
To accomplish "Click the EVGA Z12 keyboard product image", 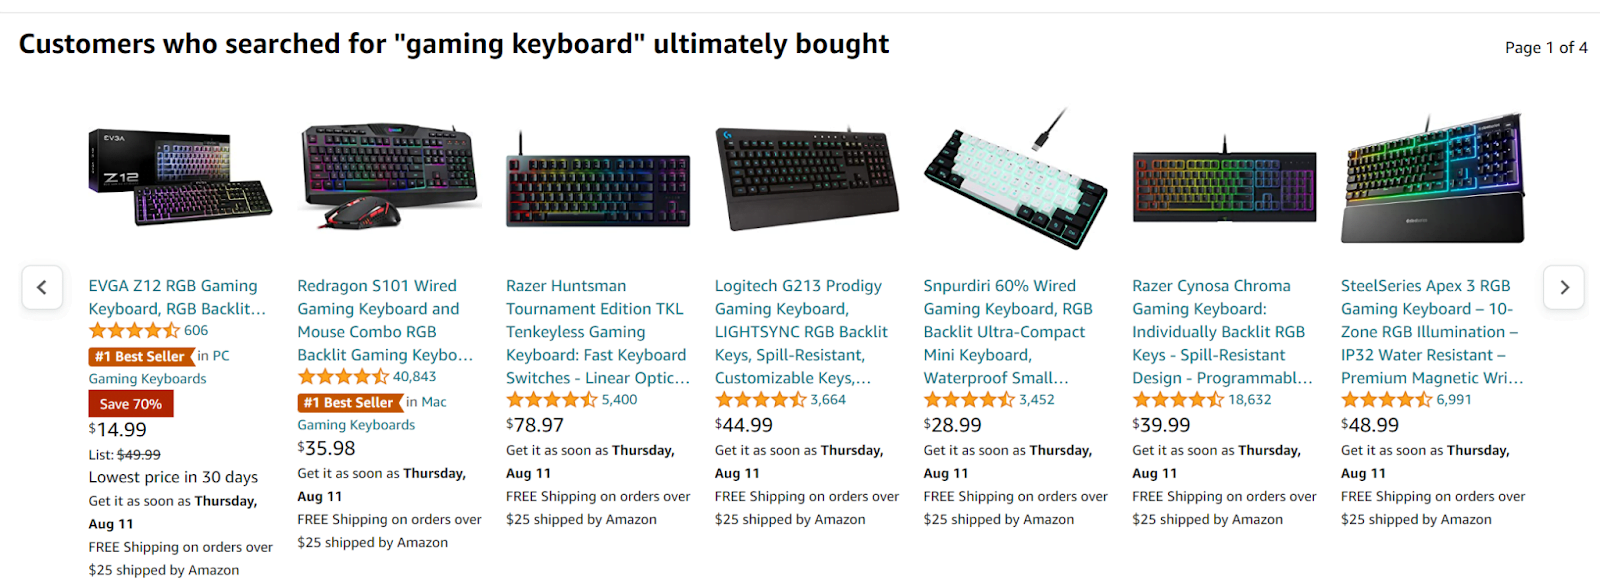I will [x=180, y=177].
